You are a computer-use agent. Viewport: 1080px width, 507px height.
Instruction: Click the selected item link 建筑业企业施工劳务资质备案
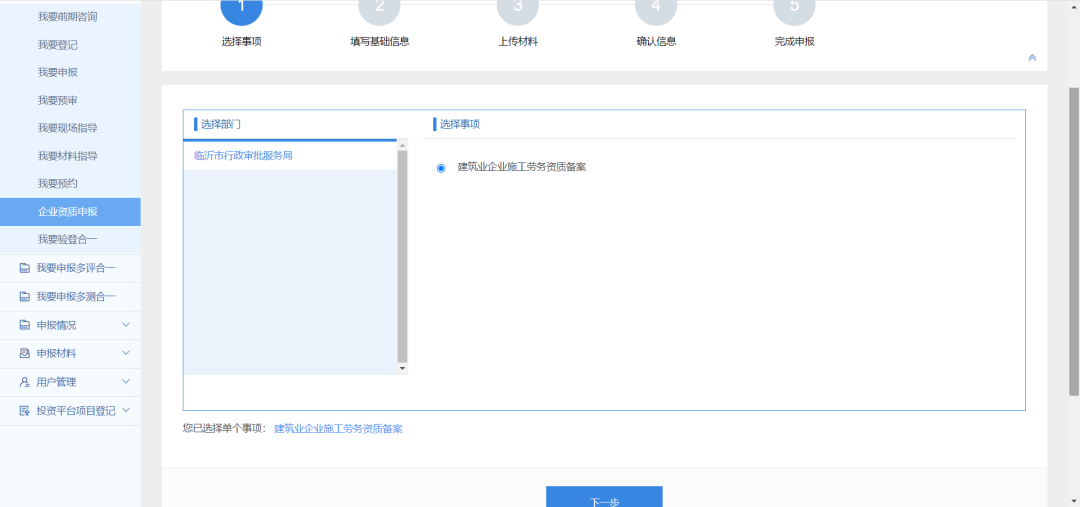pyautogui.click(x=338, y=429)
